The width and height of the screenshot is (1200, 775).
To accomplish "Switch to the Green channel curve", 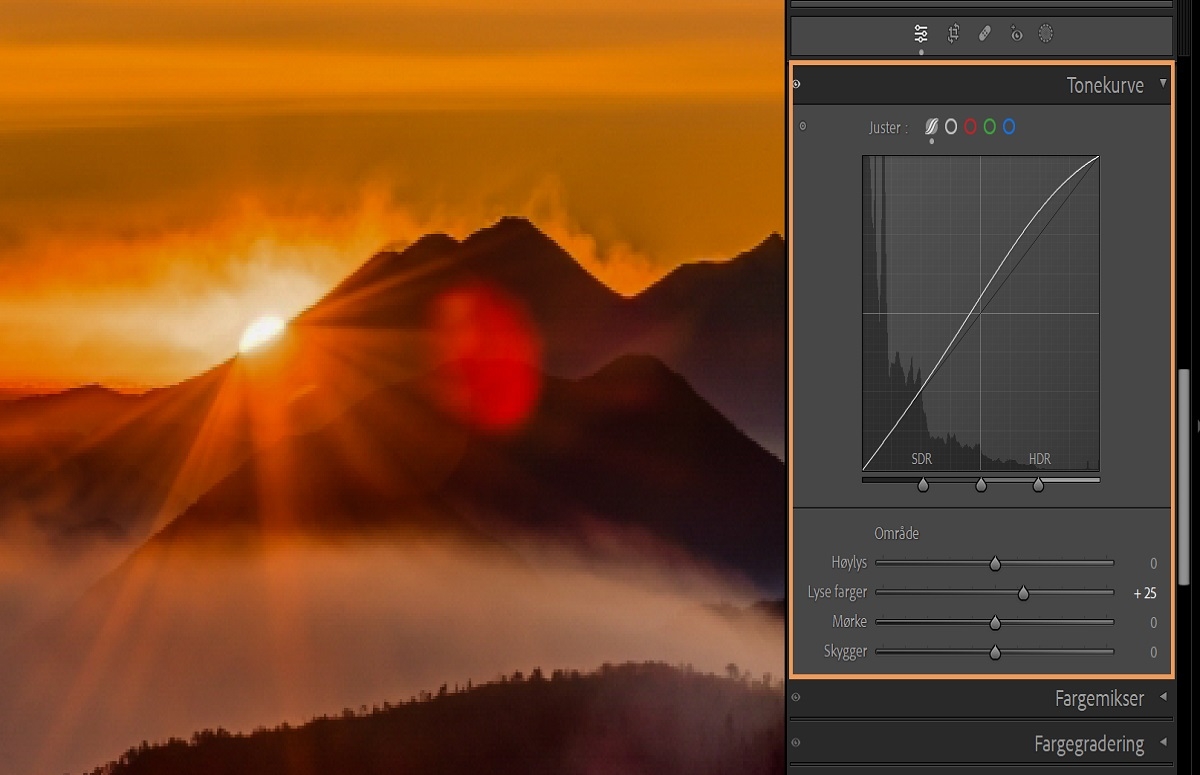I will pyautogui.click(x=991, y=126).
